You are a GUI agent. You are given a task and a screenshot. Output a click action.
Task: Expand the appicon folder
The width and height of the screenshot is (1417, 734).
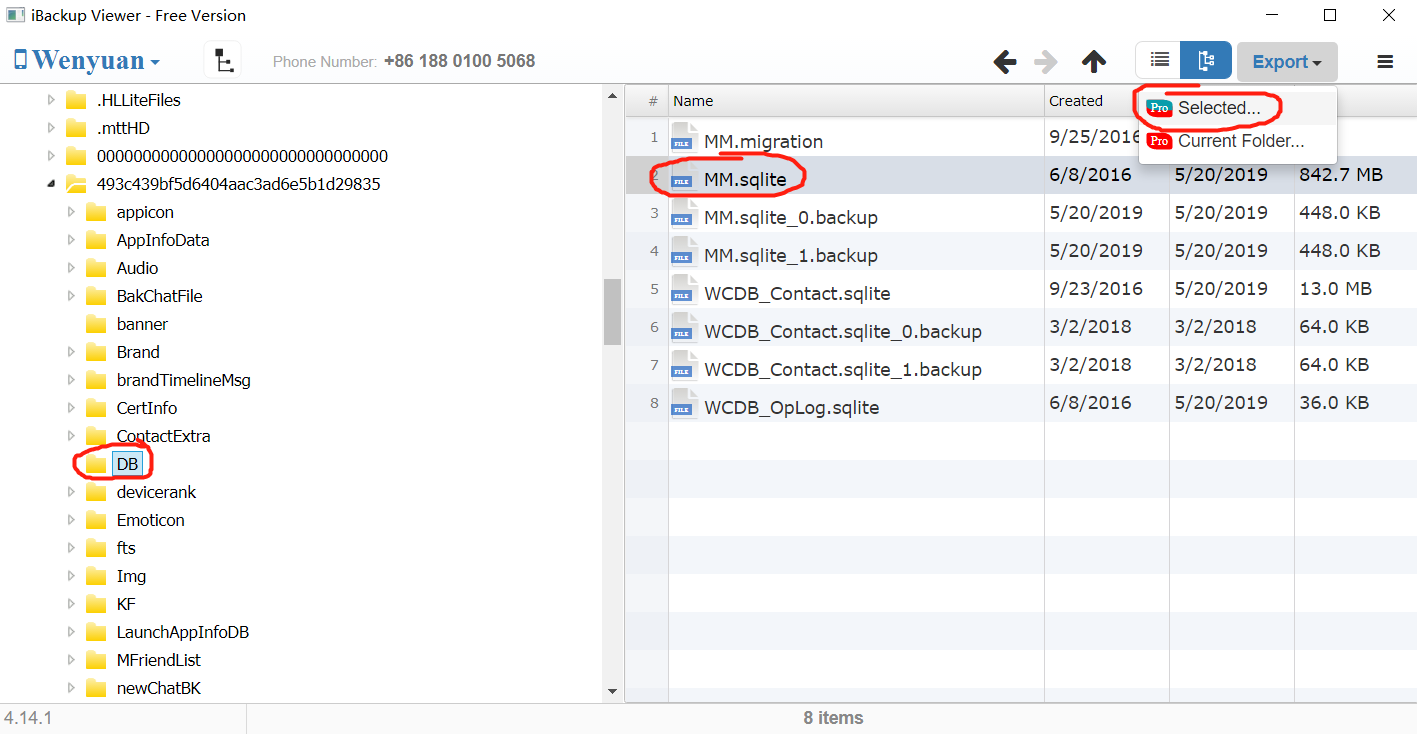click(x=71, y=212)
